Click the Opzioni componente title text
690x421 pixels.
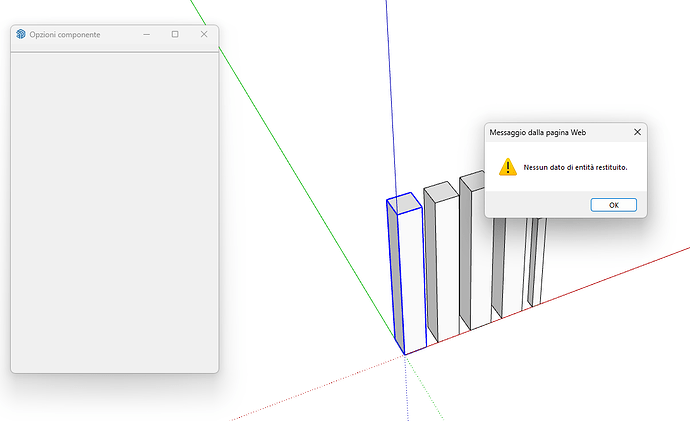(x=65, y=35)
